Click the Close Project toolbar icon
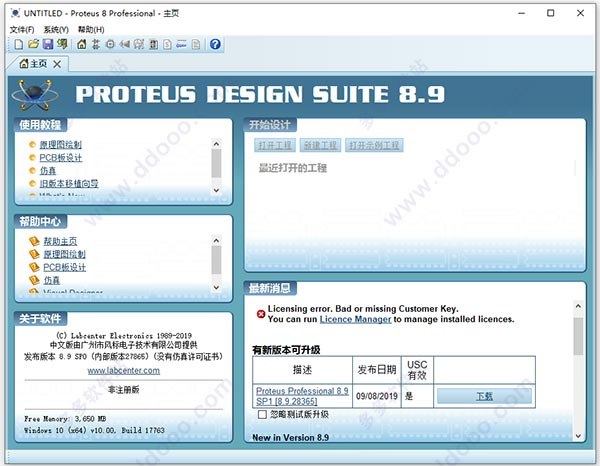 pyautogui.click(x=62, y=44)
